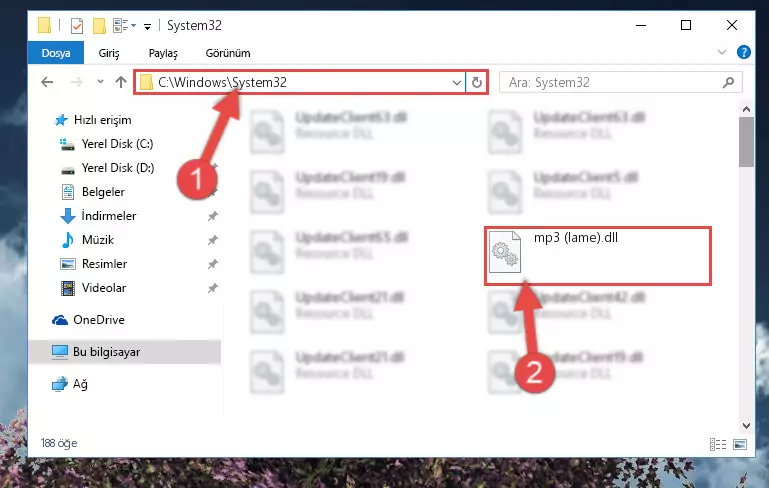769x488 pixels.
Task: Refresh the System32 folder view
Action: [x=477, y=82]
